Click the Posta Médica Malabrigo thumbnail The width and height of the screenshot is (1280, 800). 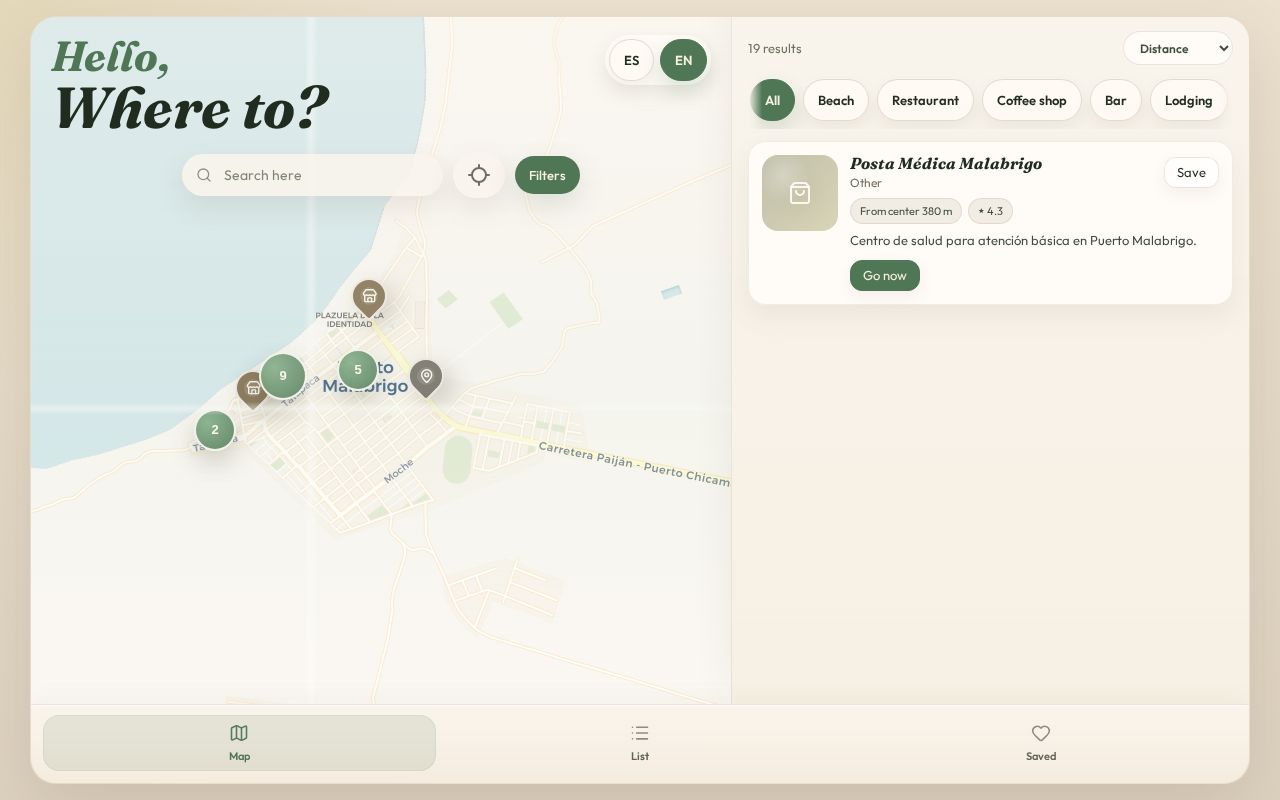800,193
